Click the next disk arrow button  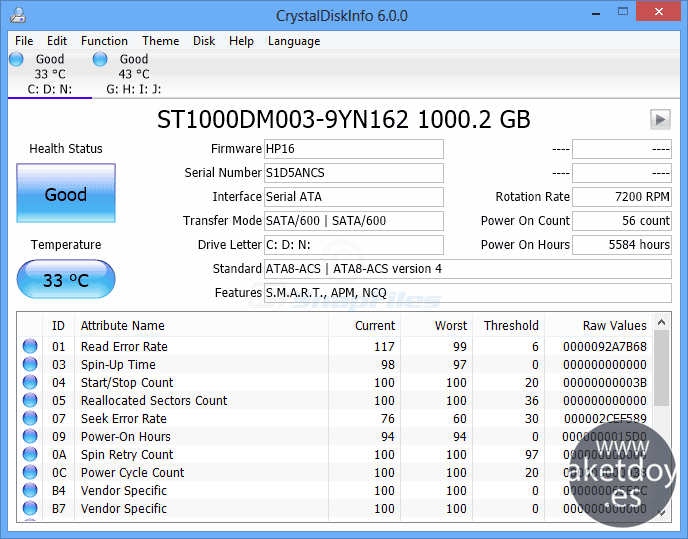coord(660,119)
